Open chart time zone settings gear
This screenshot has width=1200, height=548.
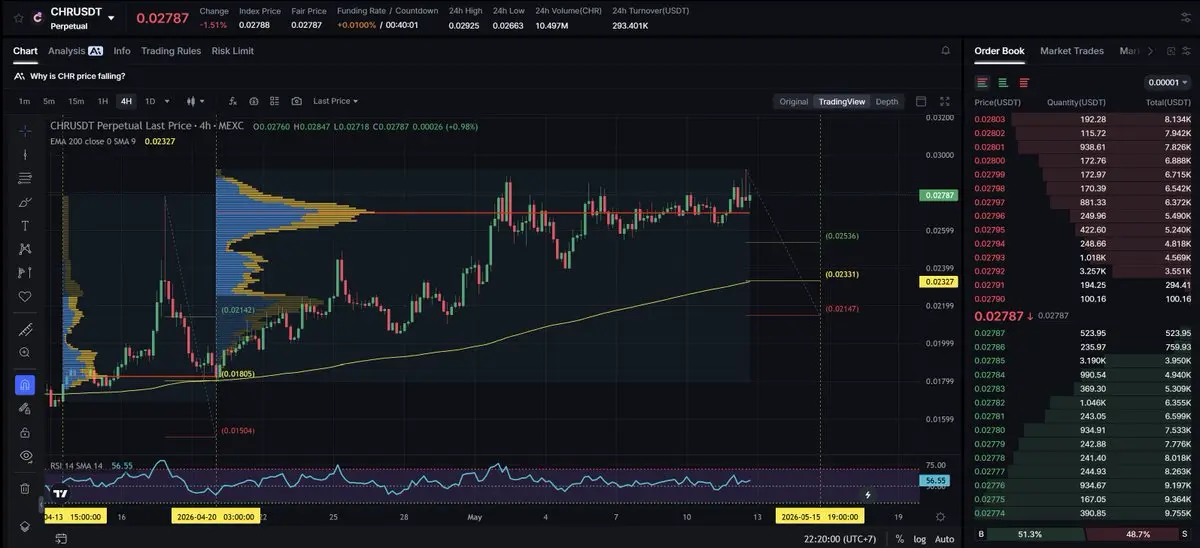click(x=939, y=516)
